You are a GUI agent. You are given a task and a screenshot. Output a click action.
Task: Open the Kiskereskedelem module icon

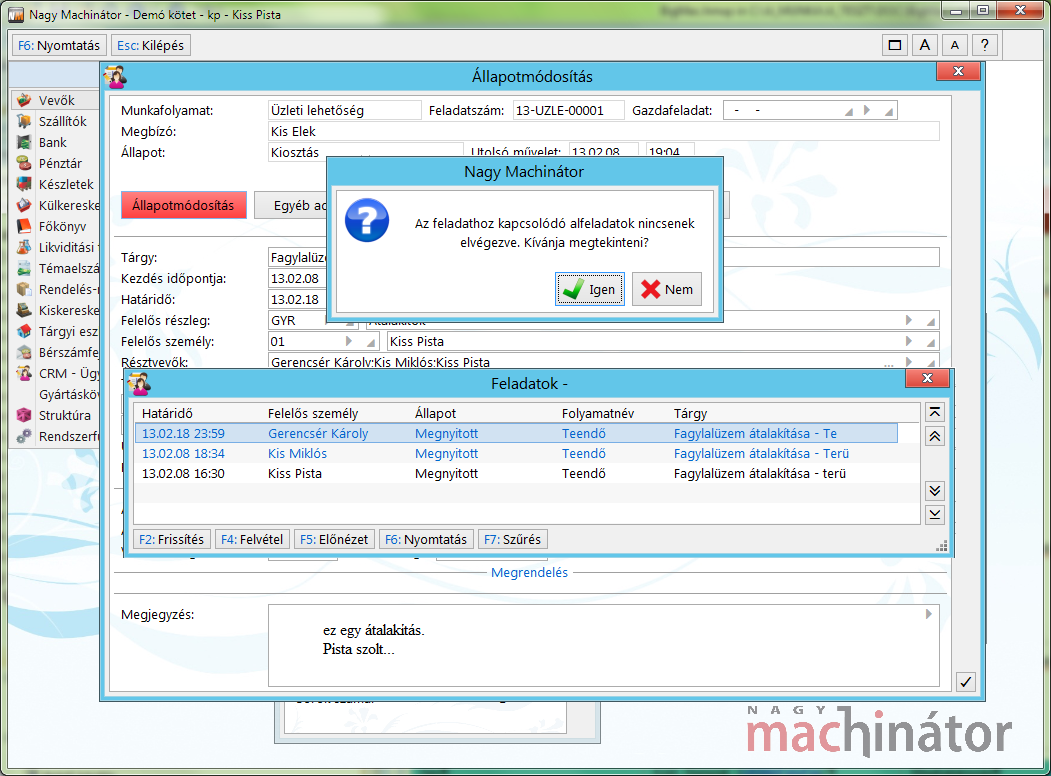coord(24,310)
